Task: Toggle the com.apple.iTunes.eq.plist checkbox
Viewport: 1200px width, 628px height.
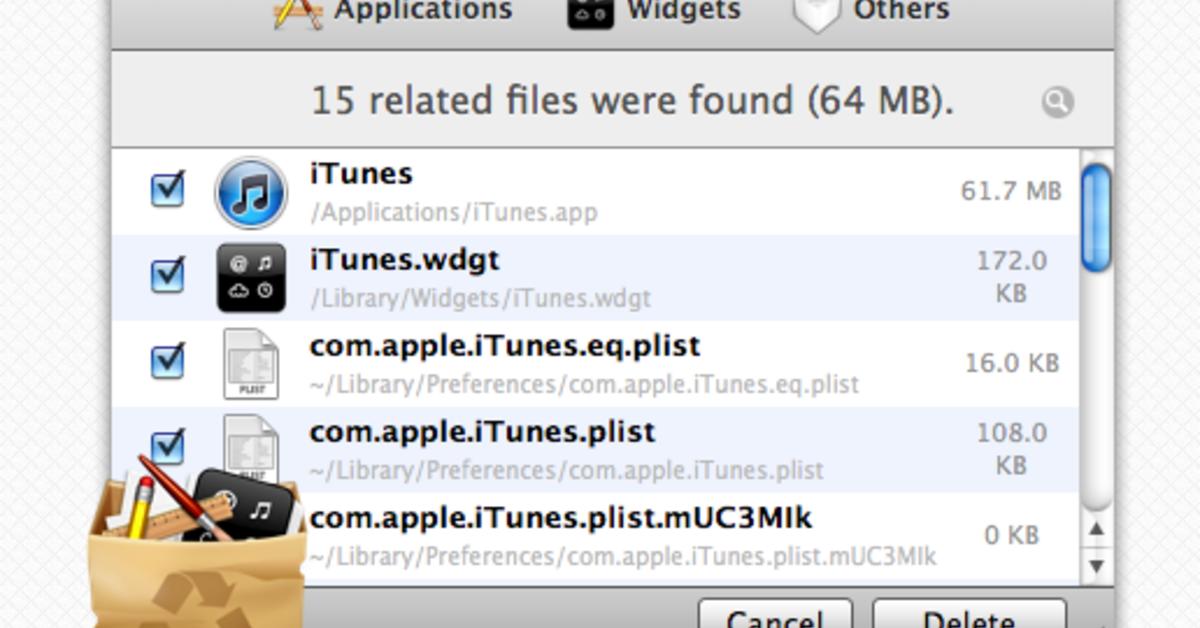Action: tap(168, 360)
